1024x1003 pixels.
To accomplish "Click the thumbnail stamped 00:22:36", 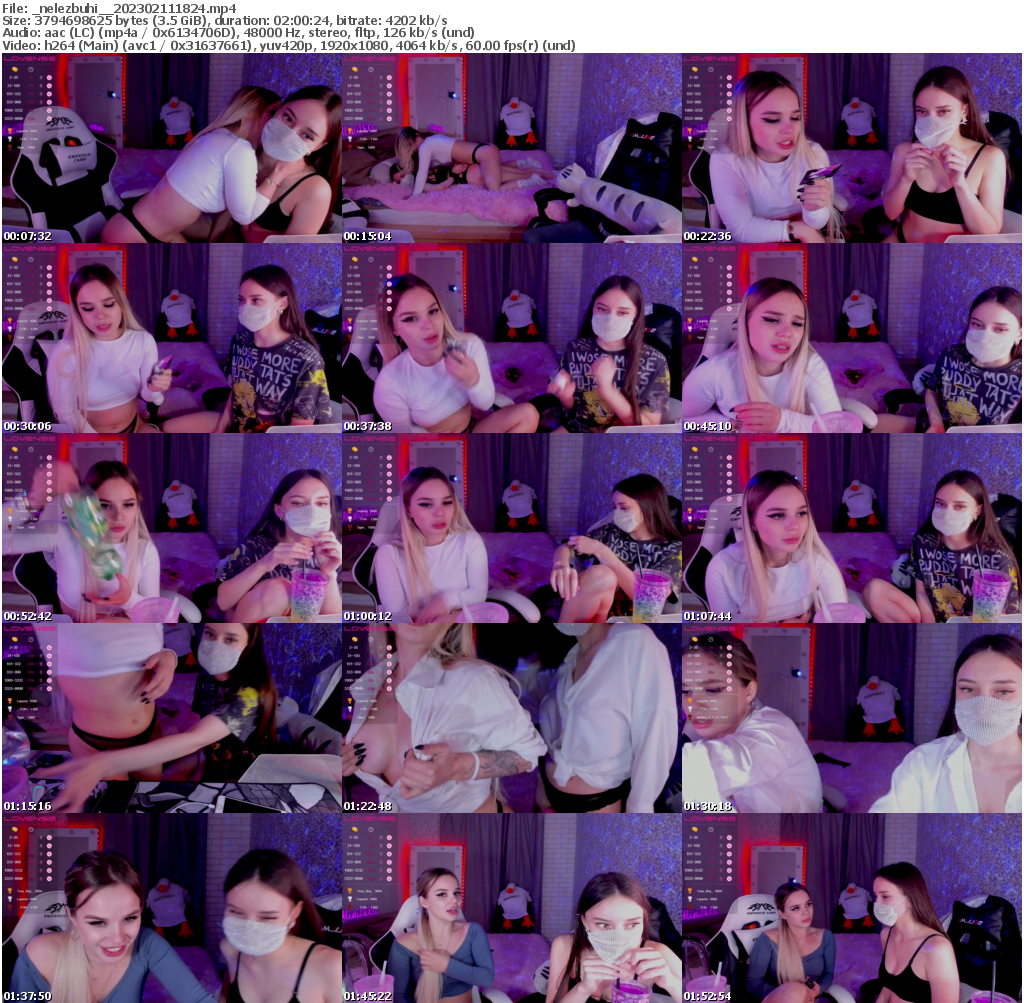I will coord(851,148).
